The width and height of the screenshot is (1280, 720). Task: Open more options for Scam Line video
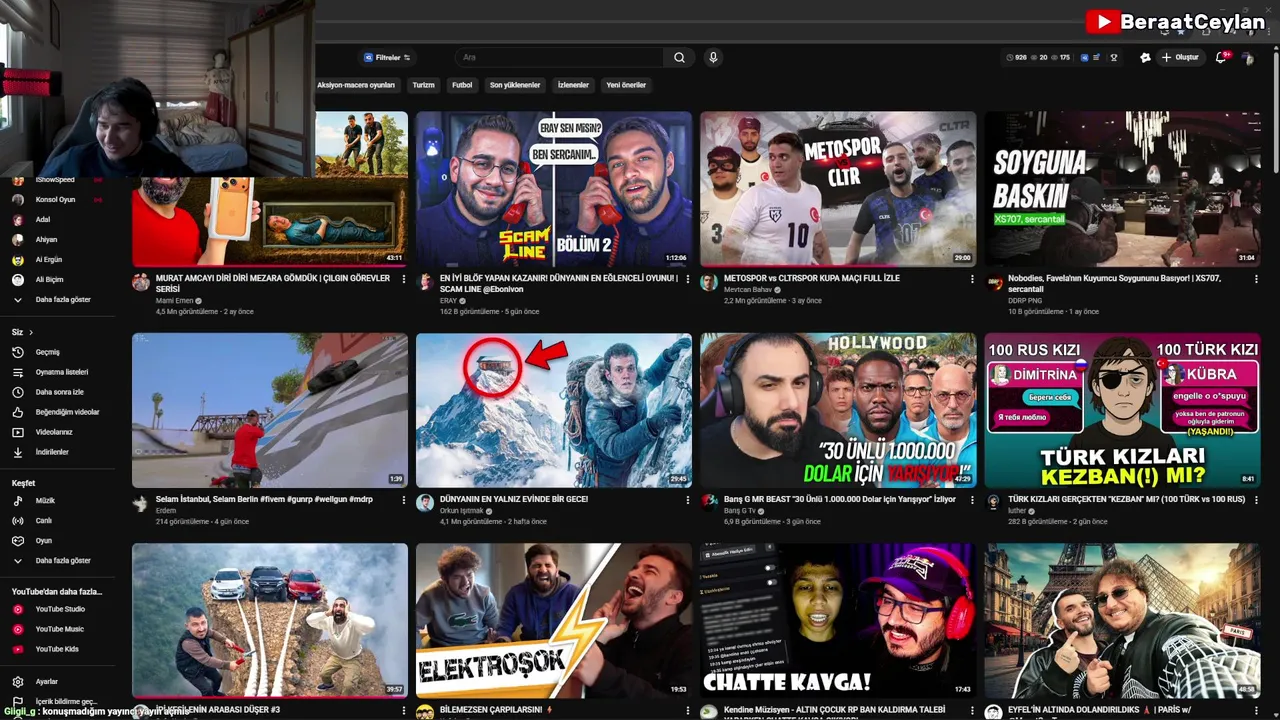pyautogui.click(x=688, y=279)
